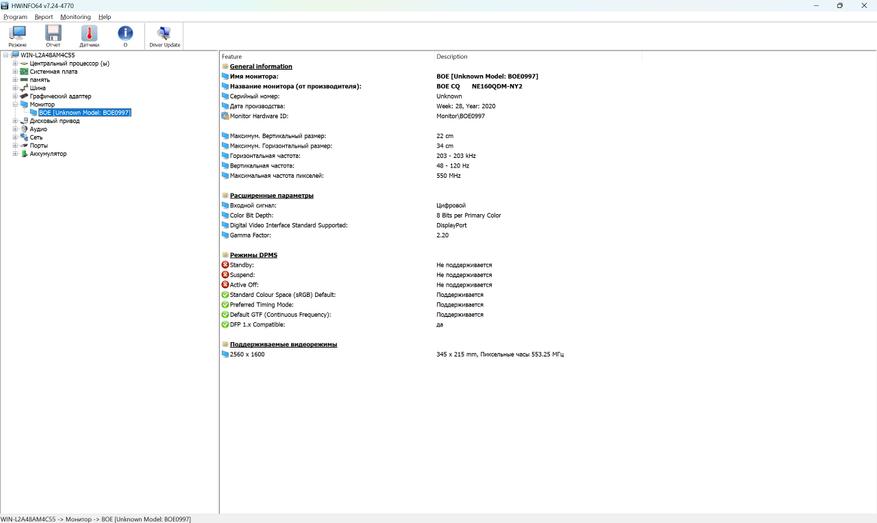This screenshot has width=877, height=523.
Task: Click the Feature column header
Action: pyautogui.click(x=232, y=56)
